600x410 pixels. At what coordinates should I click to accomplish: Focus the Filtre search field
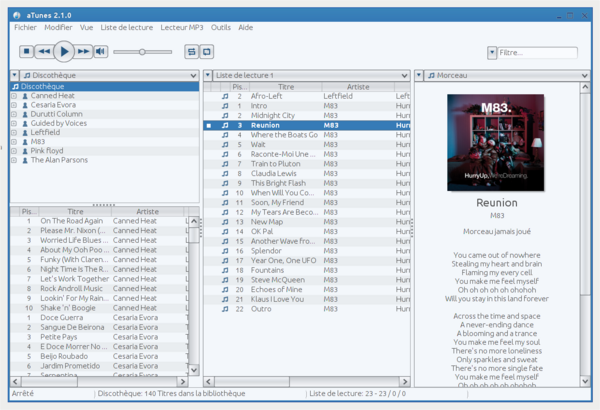pos(538,53)
